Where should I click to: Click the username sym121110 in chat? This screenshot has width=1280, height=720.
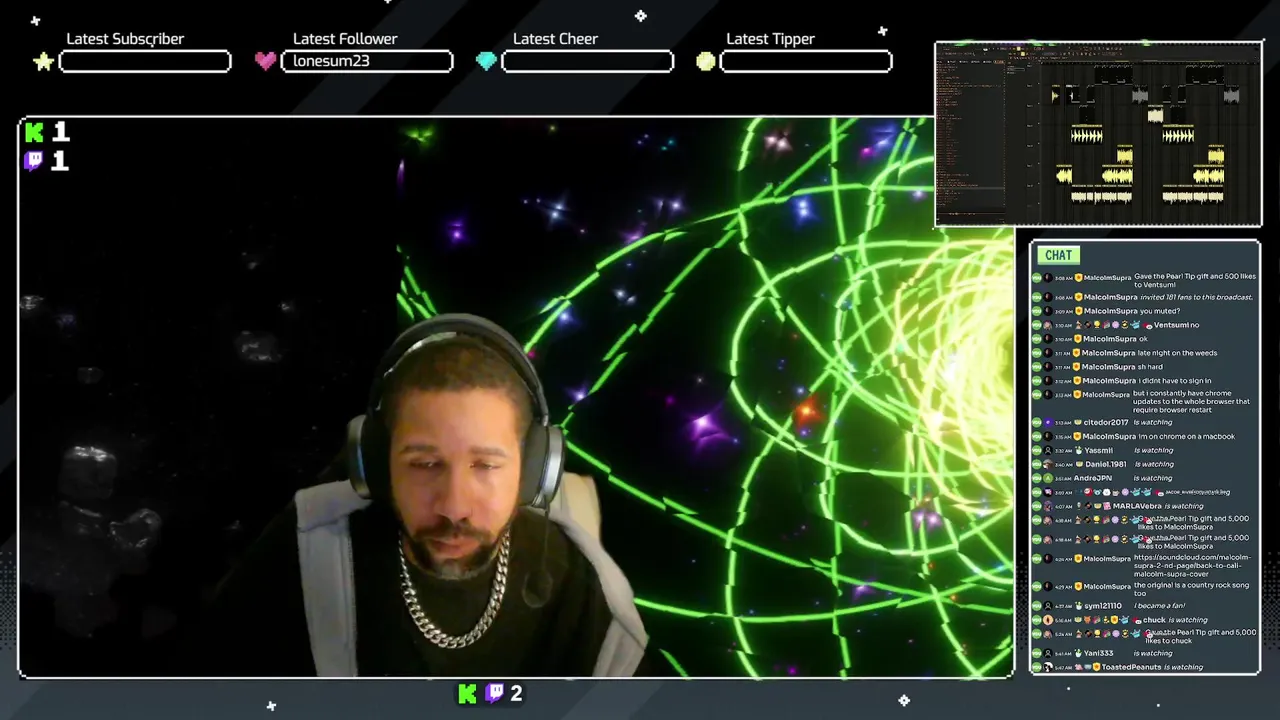tap(1103, 606)
